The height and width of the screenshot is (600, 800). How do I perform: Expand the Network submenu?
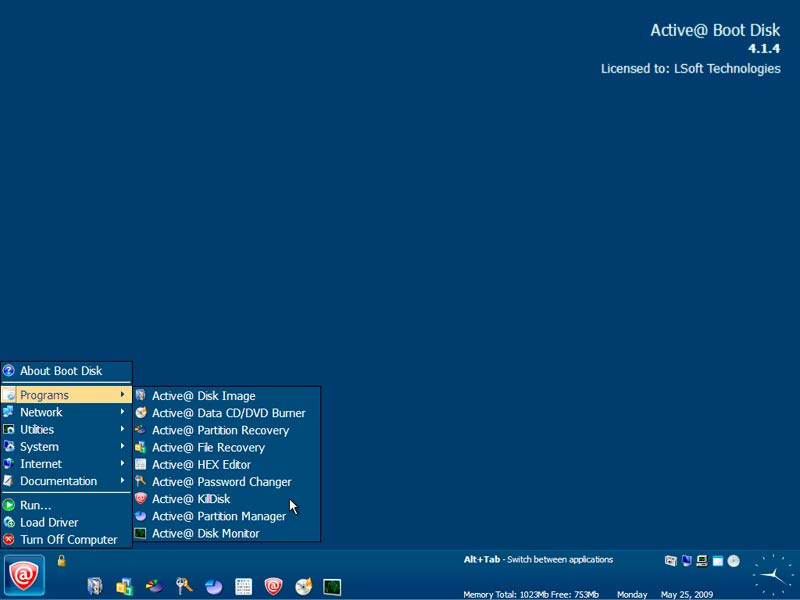66,412
